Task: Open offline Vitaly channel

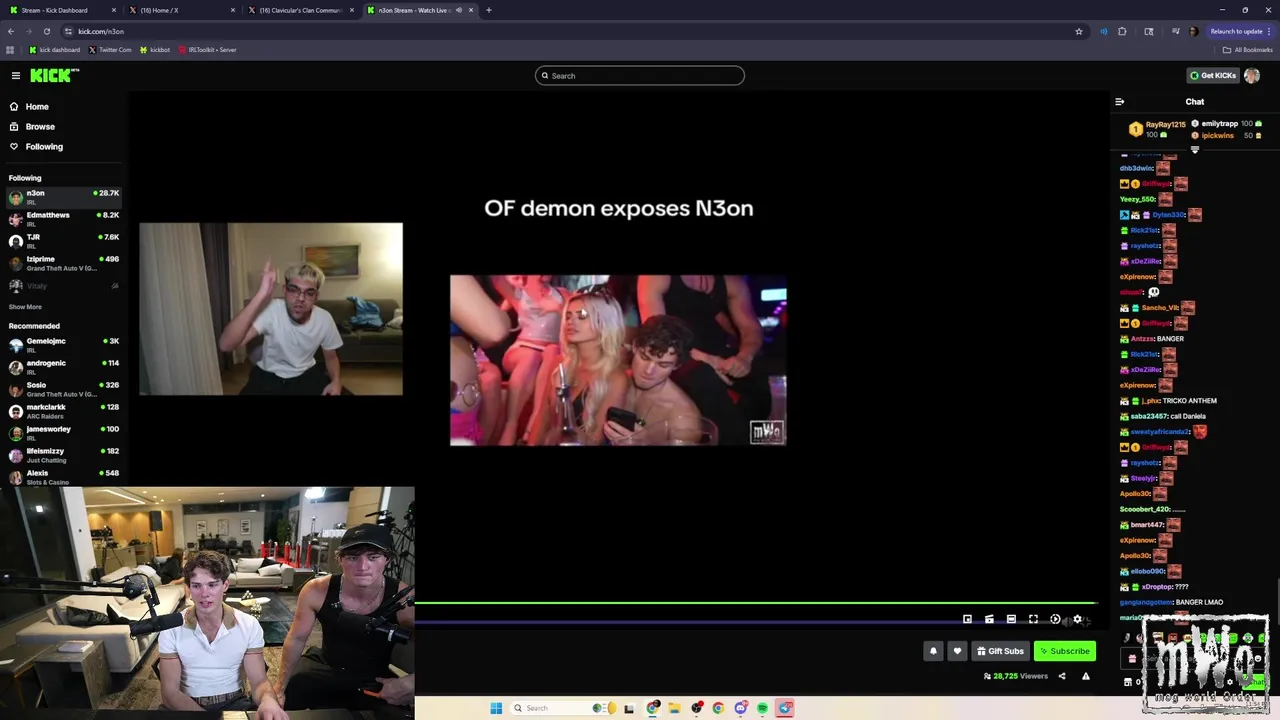Action: [64, 286]
